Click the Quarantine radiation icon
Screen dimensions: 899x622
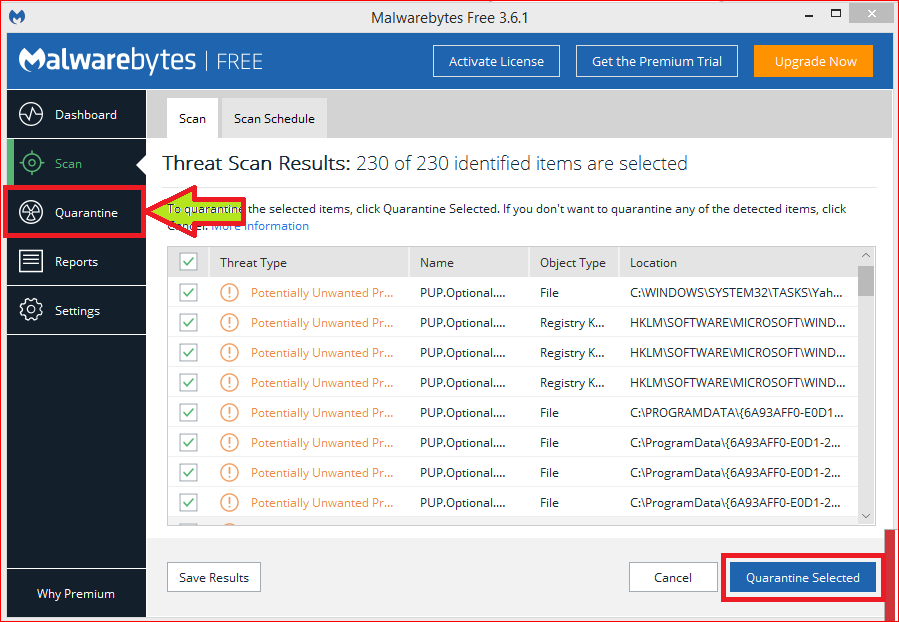click(x=31, y=213)
